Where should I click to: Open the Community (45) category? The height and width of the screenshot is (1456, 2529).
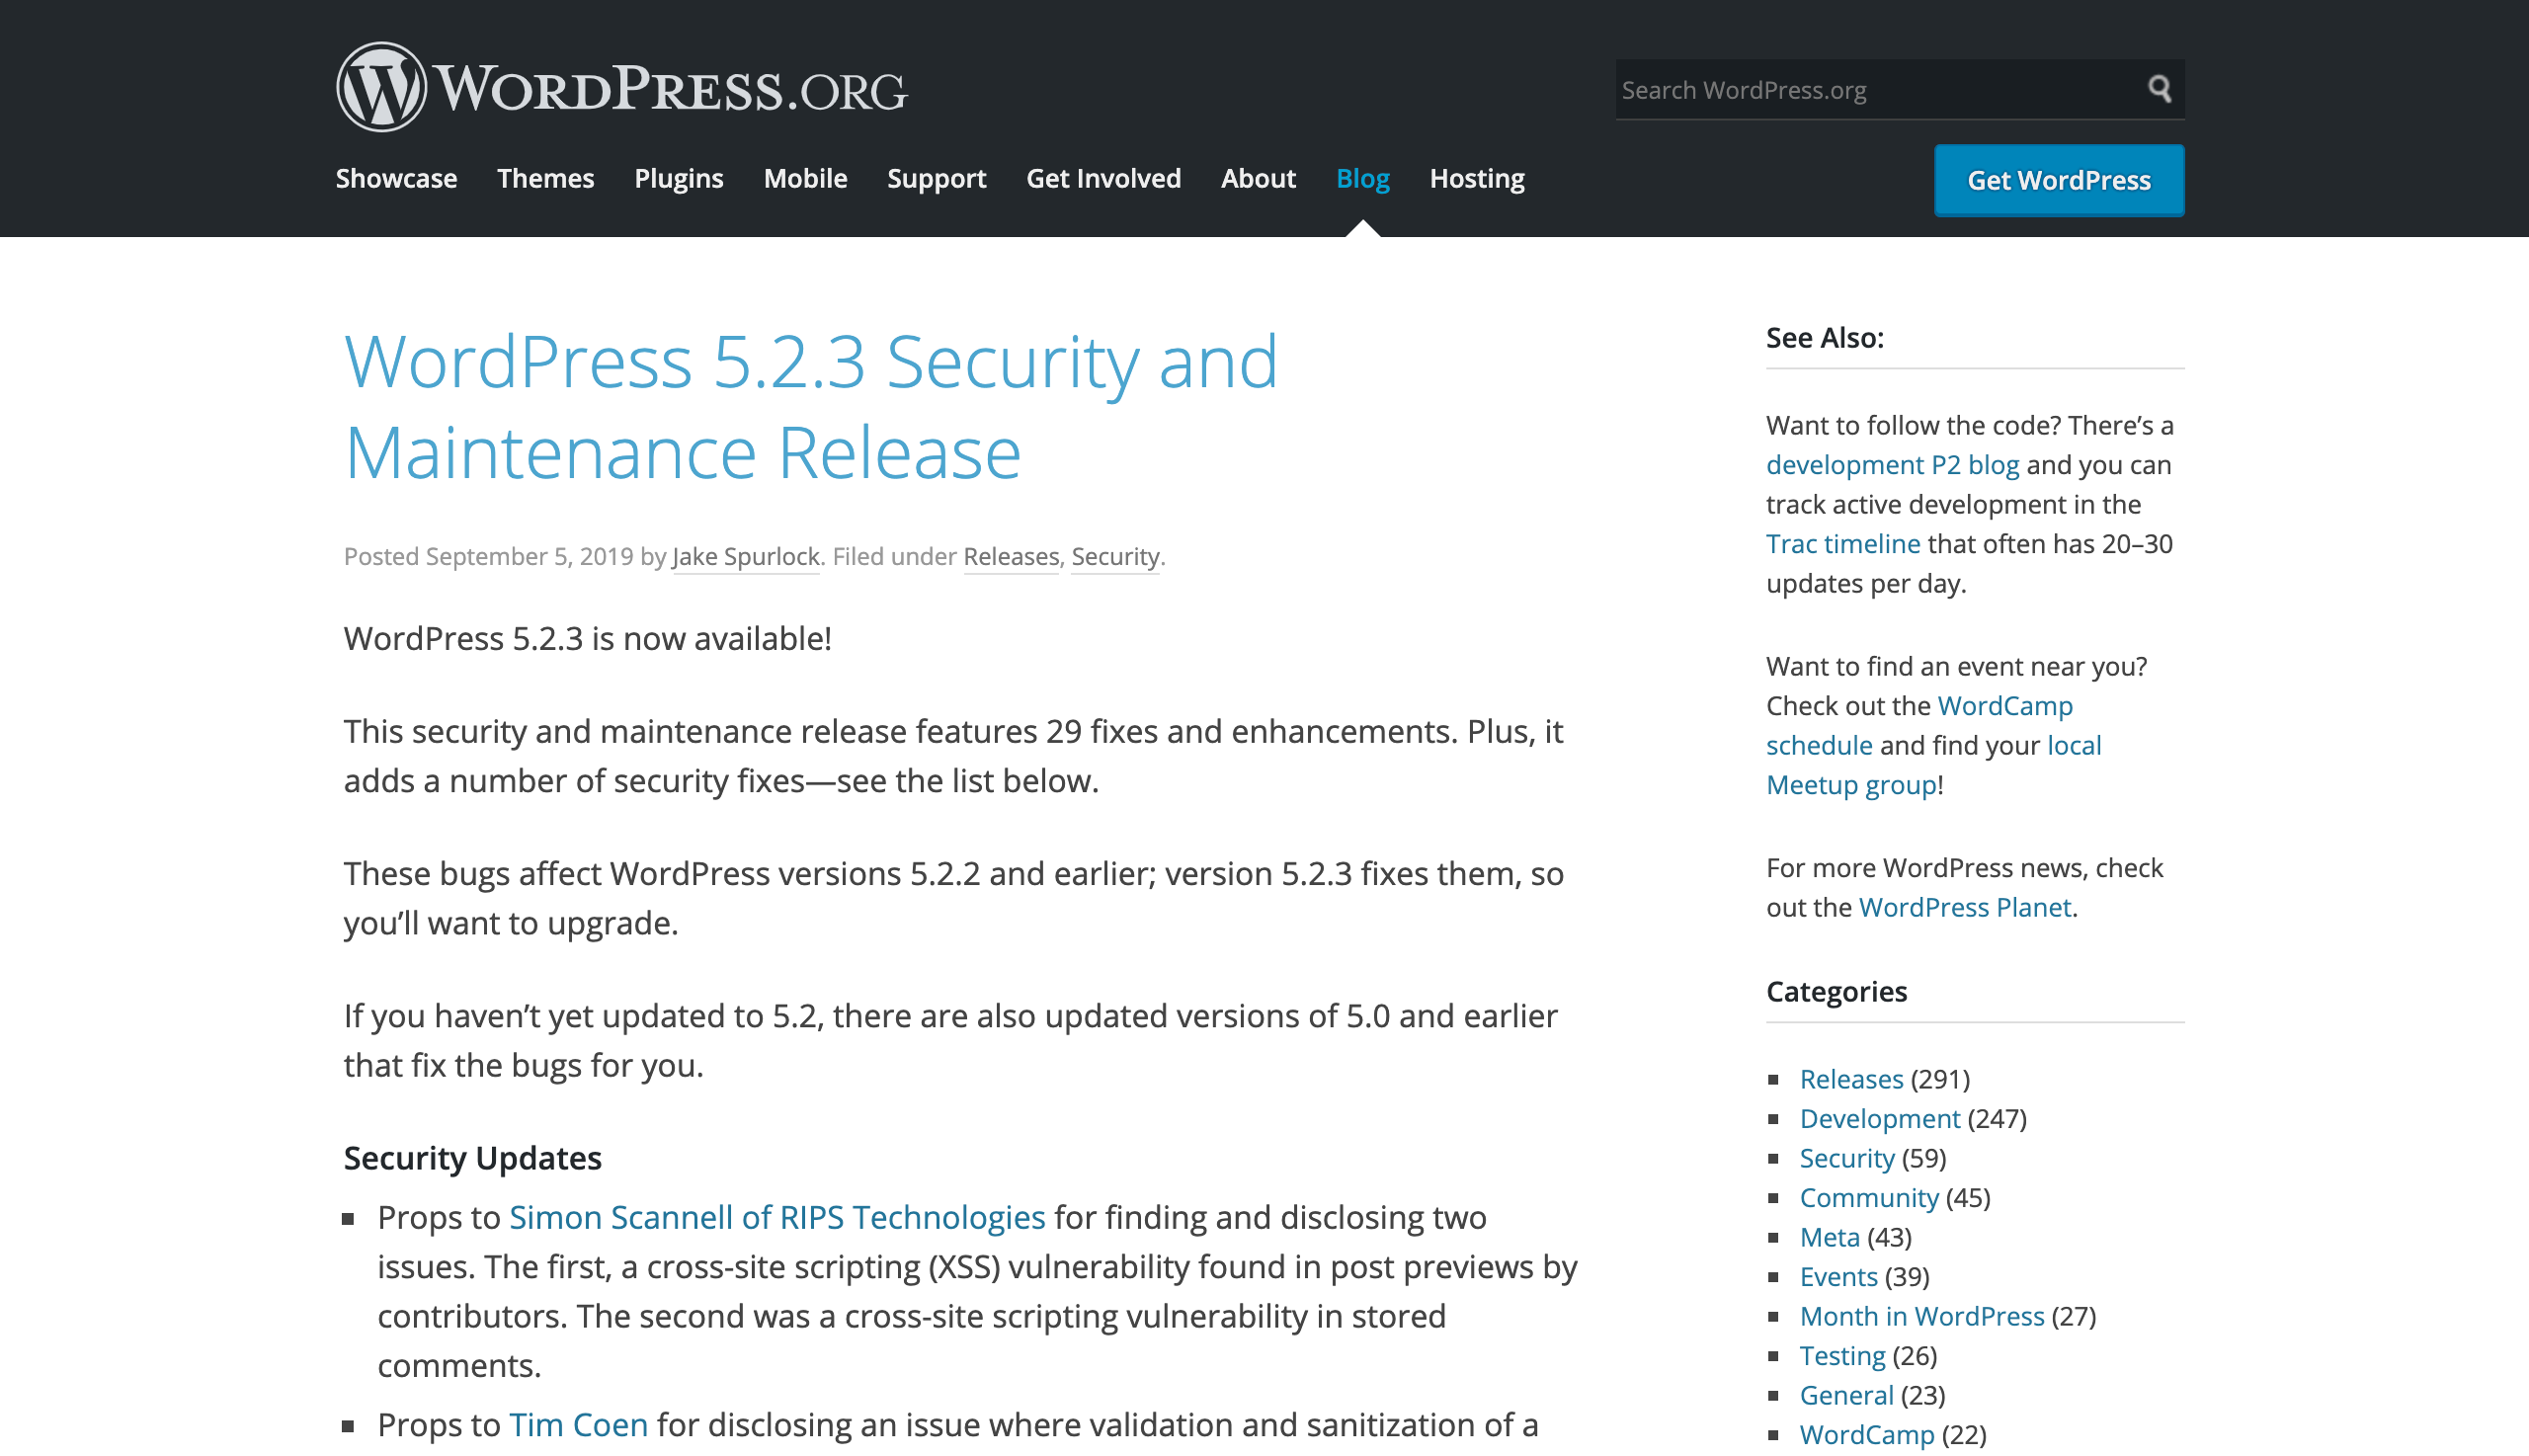click(1868, 1198)
